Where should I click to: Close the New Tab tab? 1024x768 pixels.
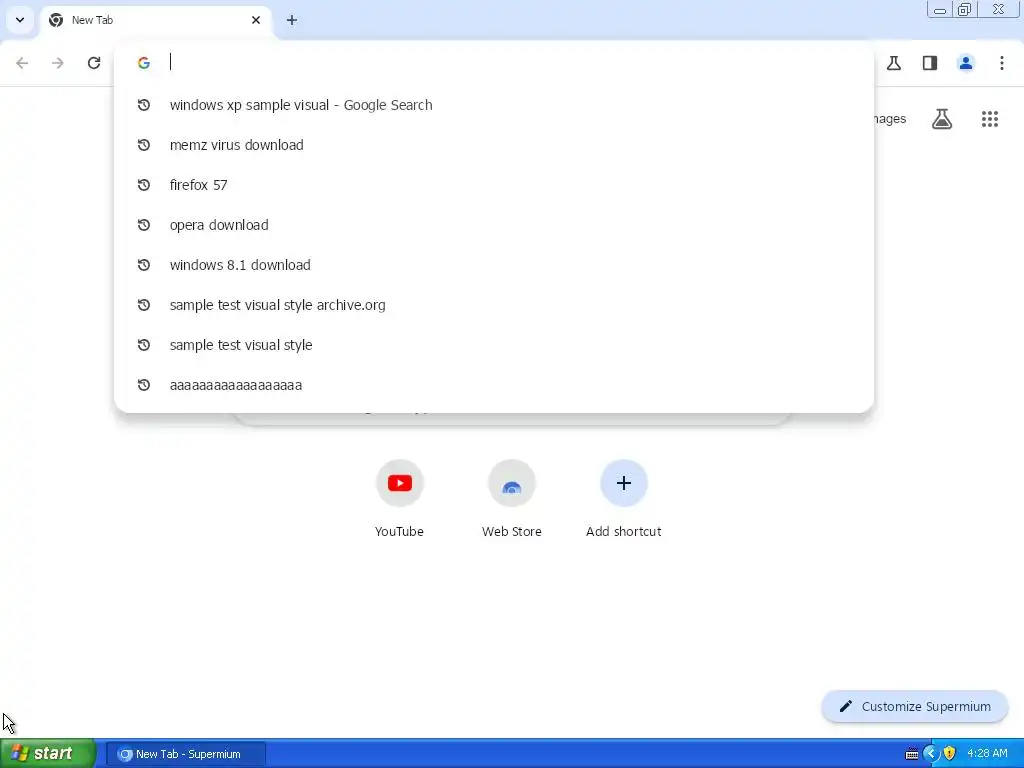pos(256,20)
